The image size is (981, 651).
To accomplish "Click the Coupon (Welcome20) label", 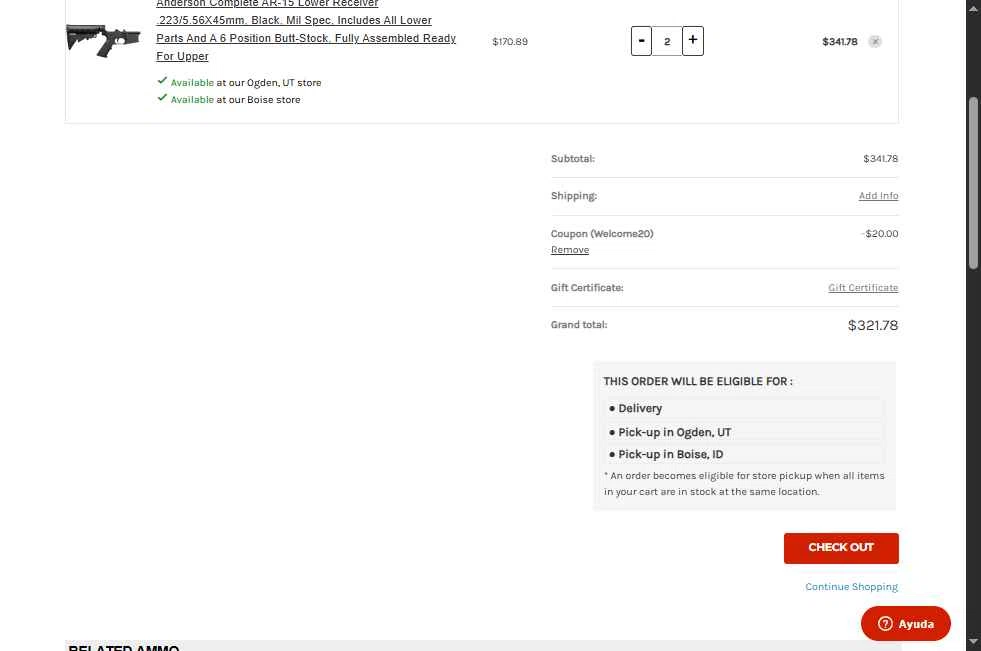I will click(602, 234).
